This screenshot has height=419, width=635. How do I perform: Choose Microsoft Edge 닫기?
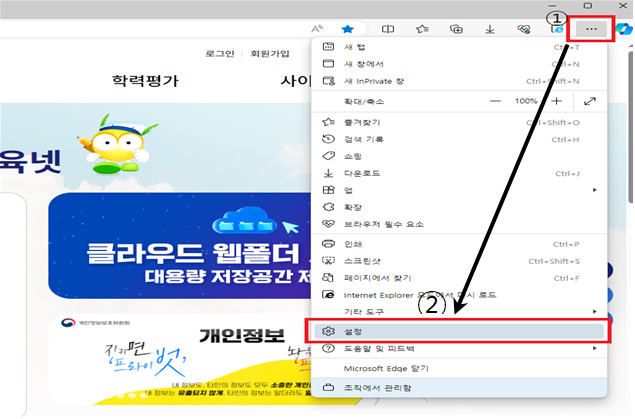point(459,368)
